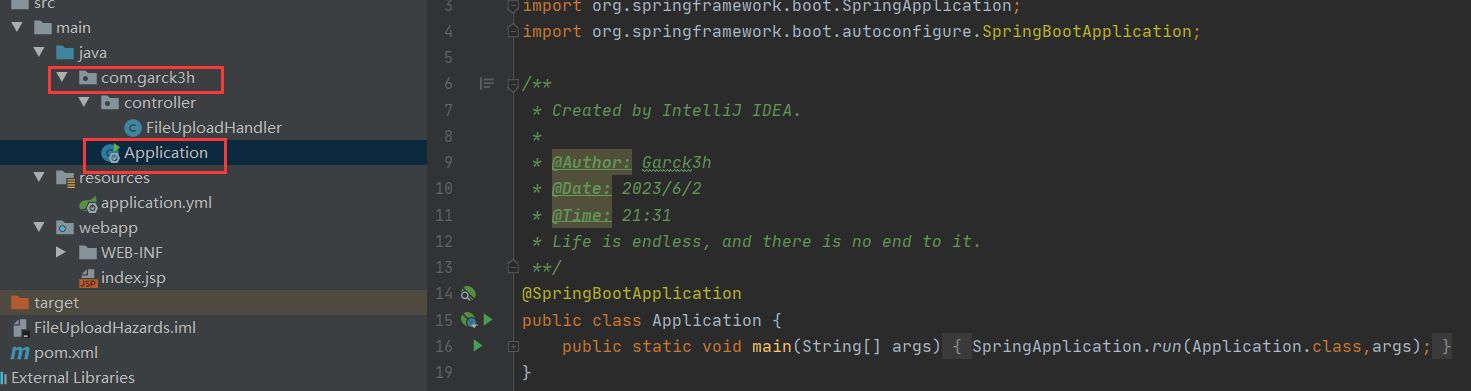Click the @Date: tag in comment
The width and height of the screenshot is (1471, 391).
point(582,188)
